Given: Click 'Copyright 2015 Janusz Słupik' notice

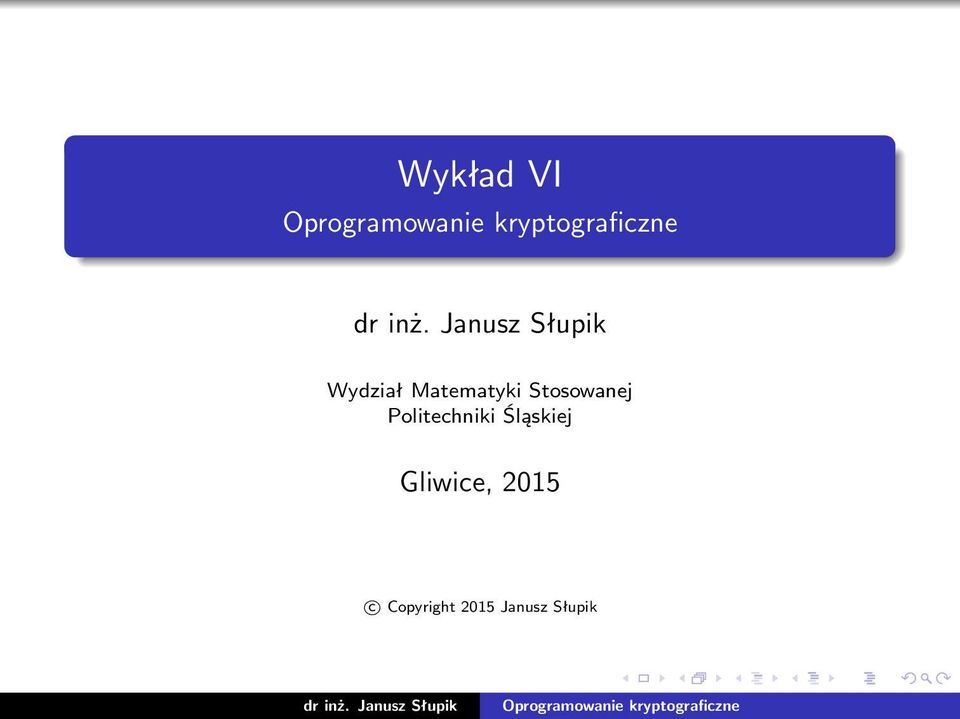Looking at the screenshot, I should (x=480, y=607).
